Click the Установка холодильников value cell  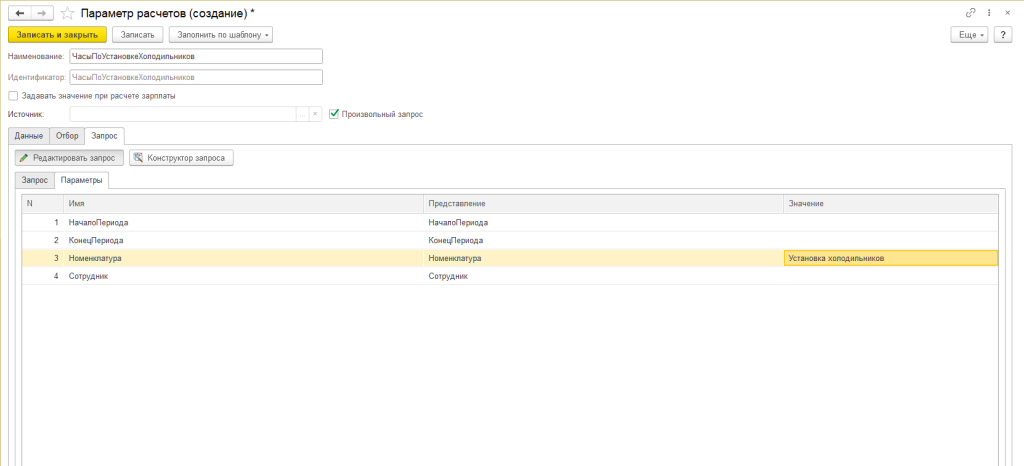[x=891, y=258]
